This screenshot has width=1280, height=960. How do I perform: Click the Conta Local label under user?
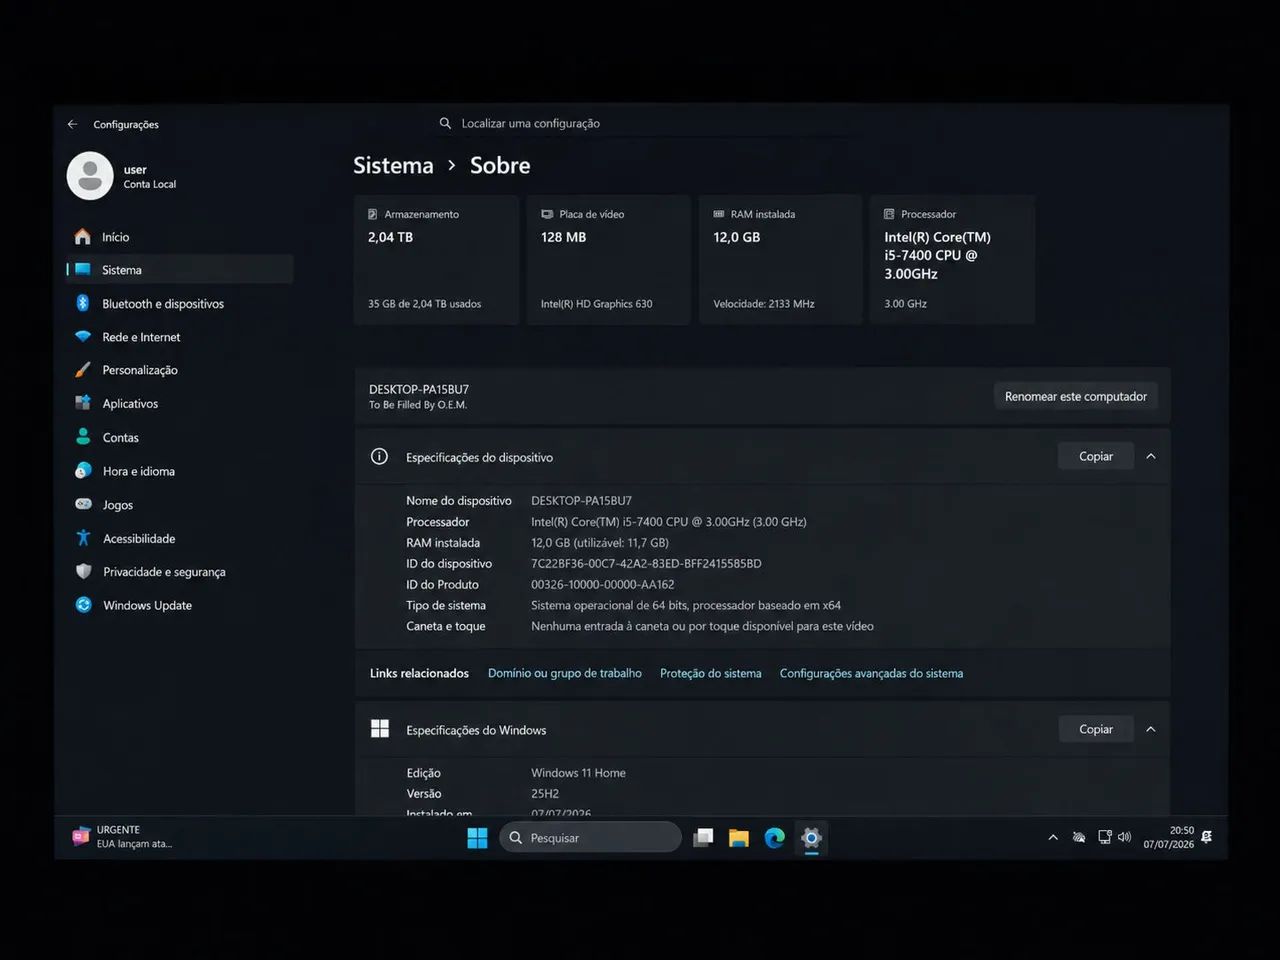tap(150, 184)
